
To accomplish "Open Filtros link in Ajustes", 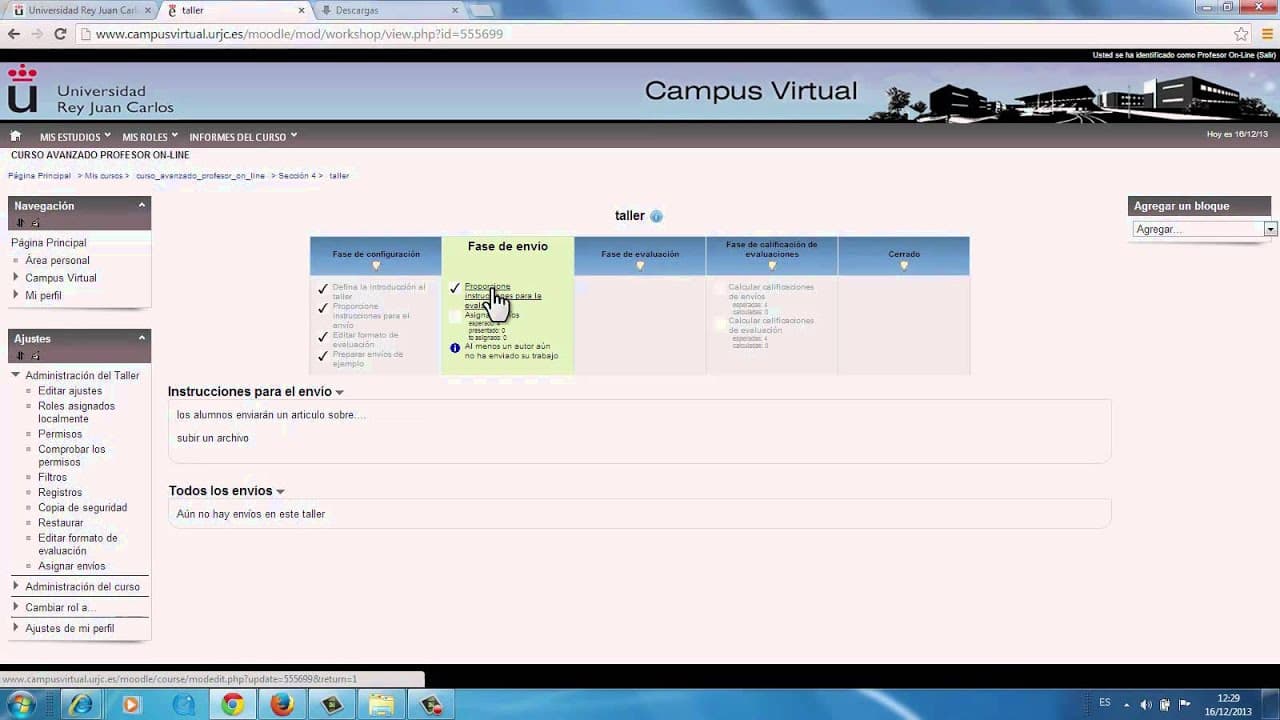I will 52,477.
